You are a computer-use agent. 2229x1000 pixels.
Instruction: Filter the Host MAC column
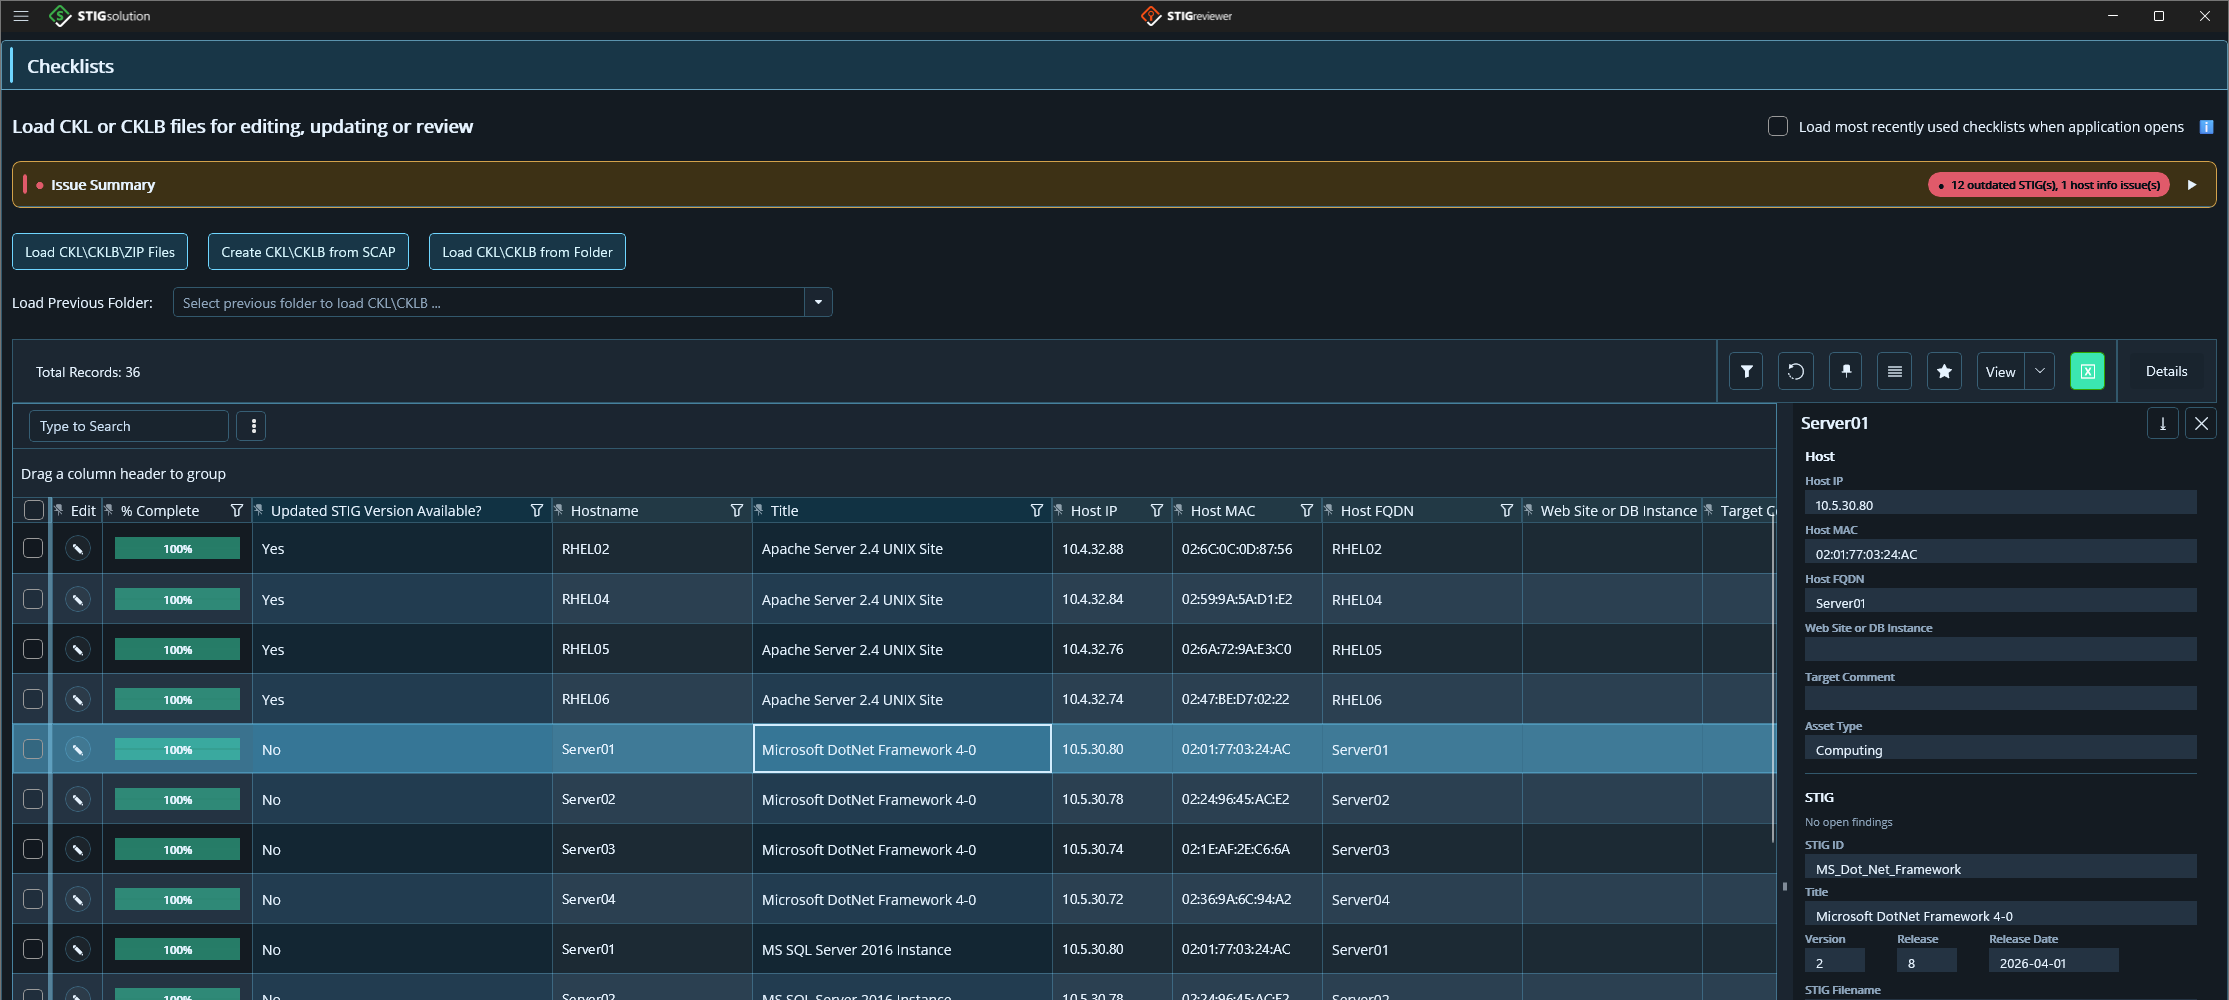[1307, 510]
